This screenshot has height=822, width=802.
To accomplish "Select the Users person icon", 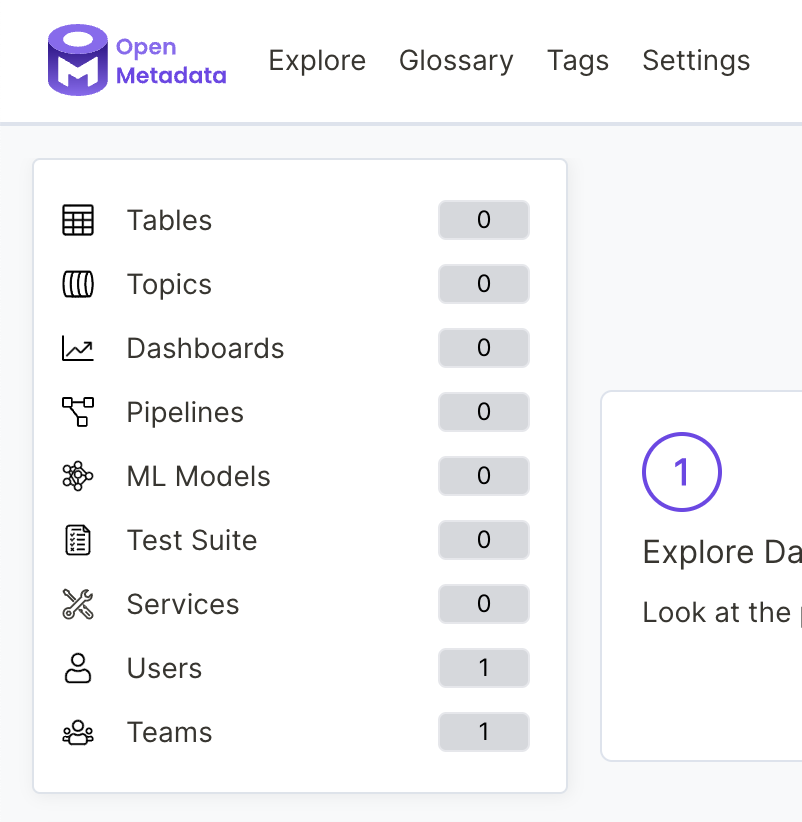I will [x=80, y=668].
